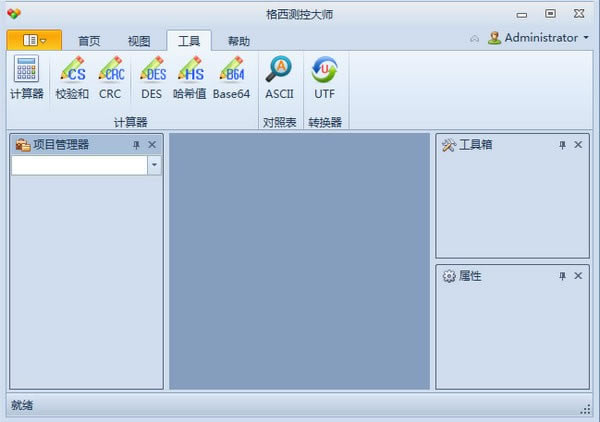The image size is (600, 422).
Task: Click the resize grip in status bar
Action: pos(585,409)
